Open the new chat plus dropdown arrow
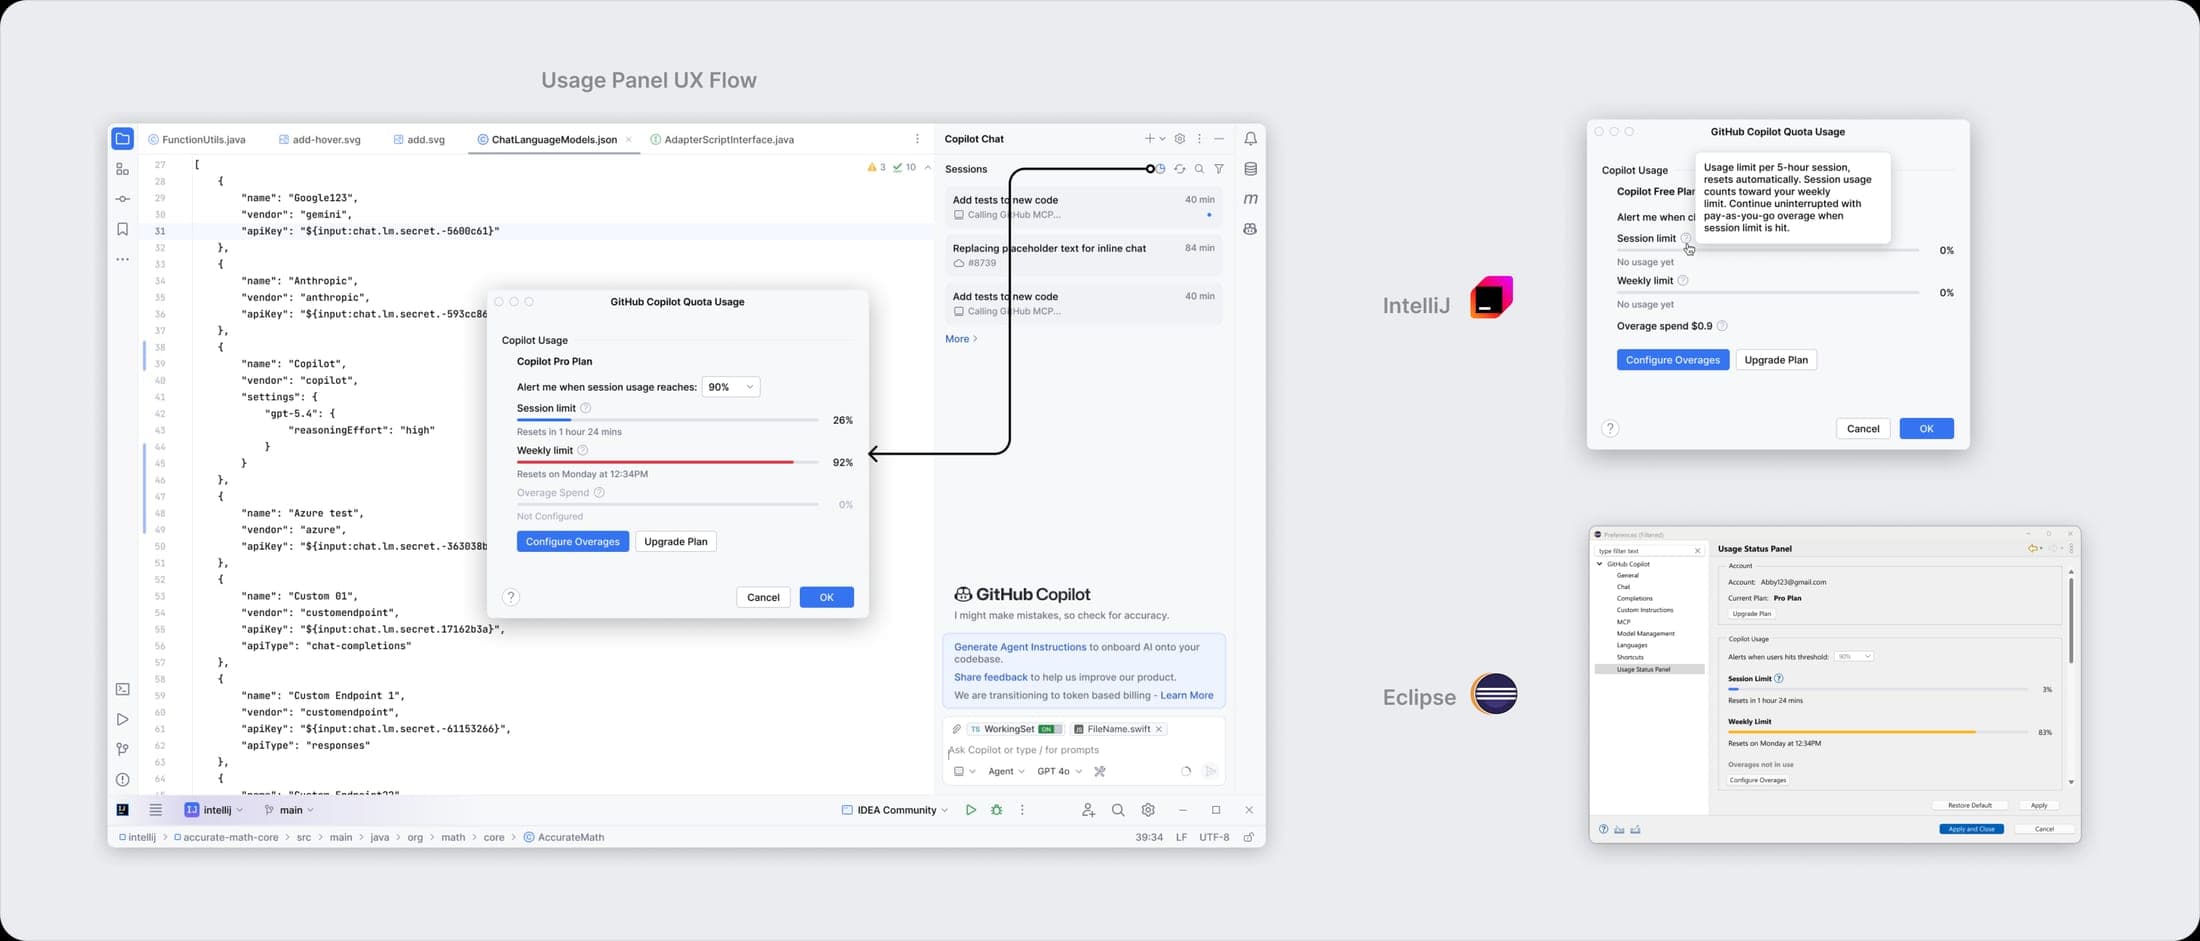The width and height of the screenshot is (2200, 941). tap(1162, 139)
